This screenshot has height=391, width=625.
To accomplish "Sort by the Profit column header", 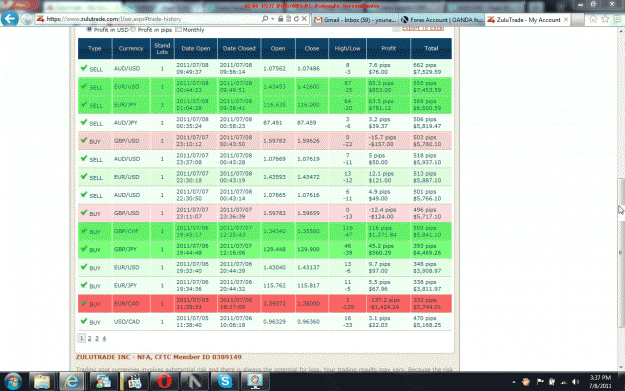I will coord(388,48).
